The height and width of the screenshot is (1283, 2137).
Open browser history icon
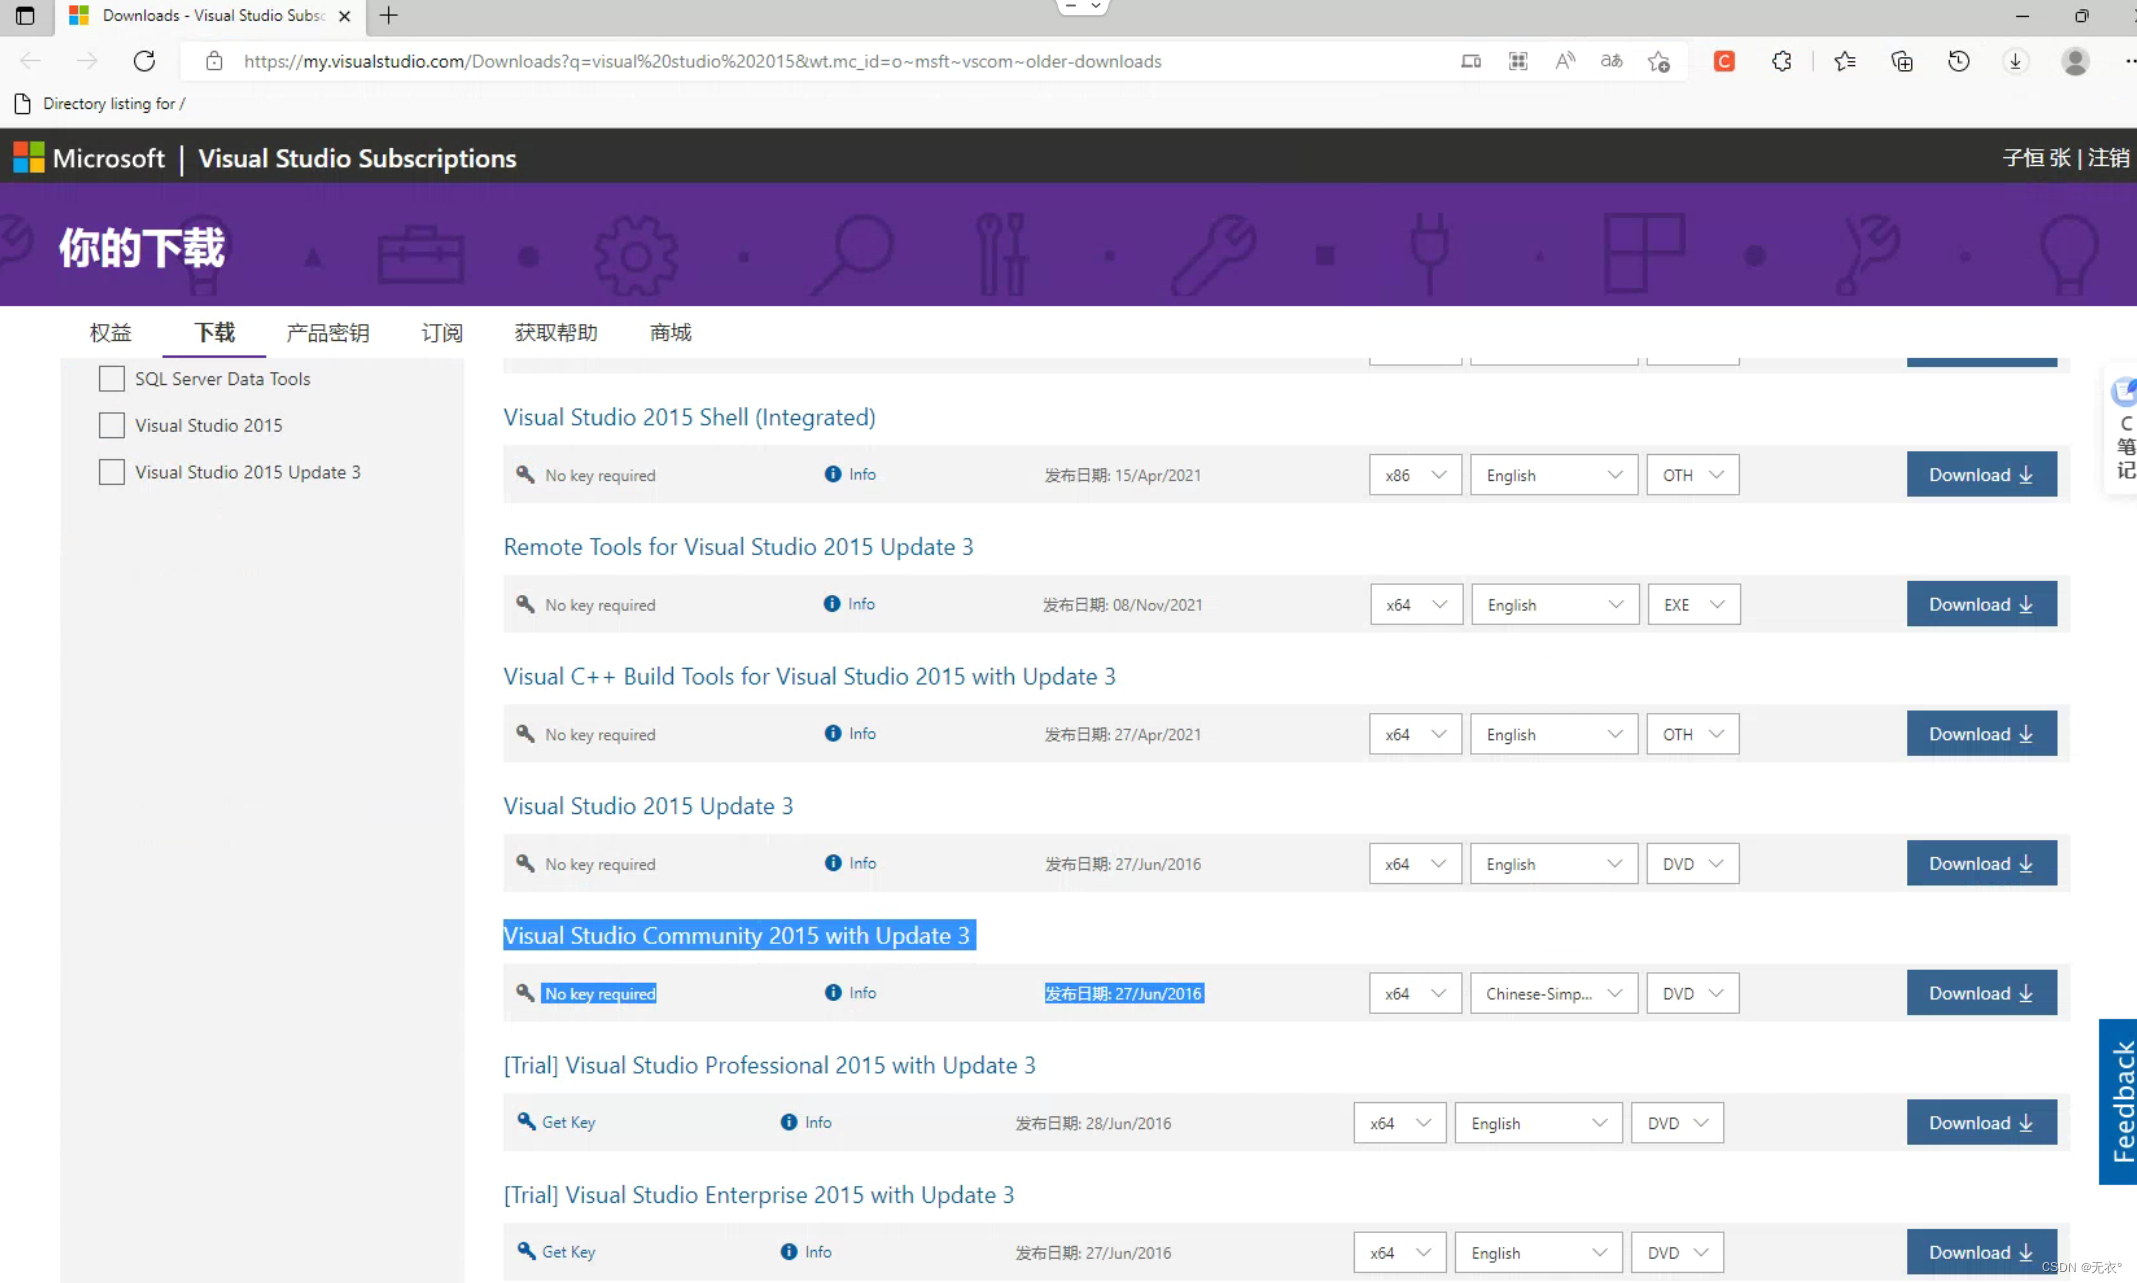[x=1959, y=61]
